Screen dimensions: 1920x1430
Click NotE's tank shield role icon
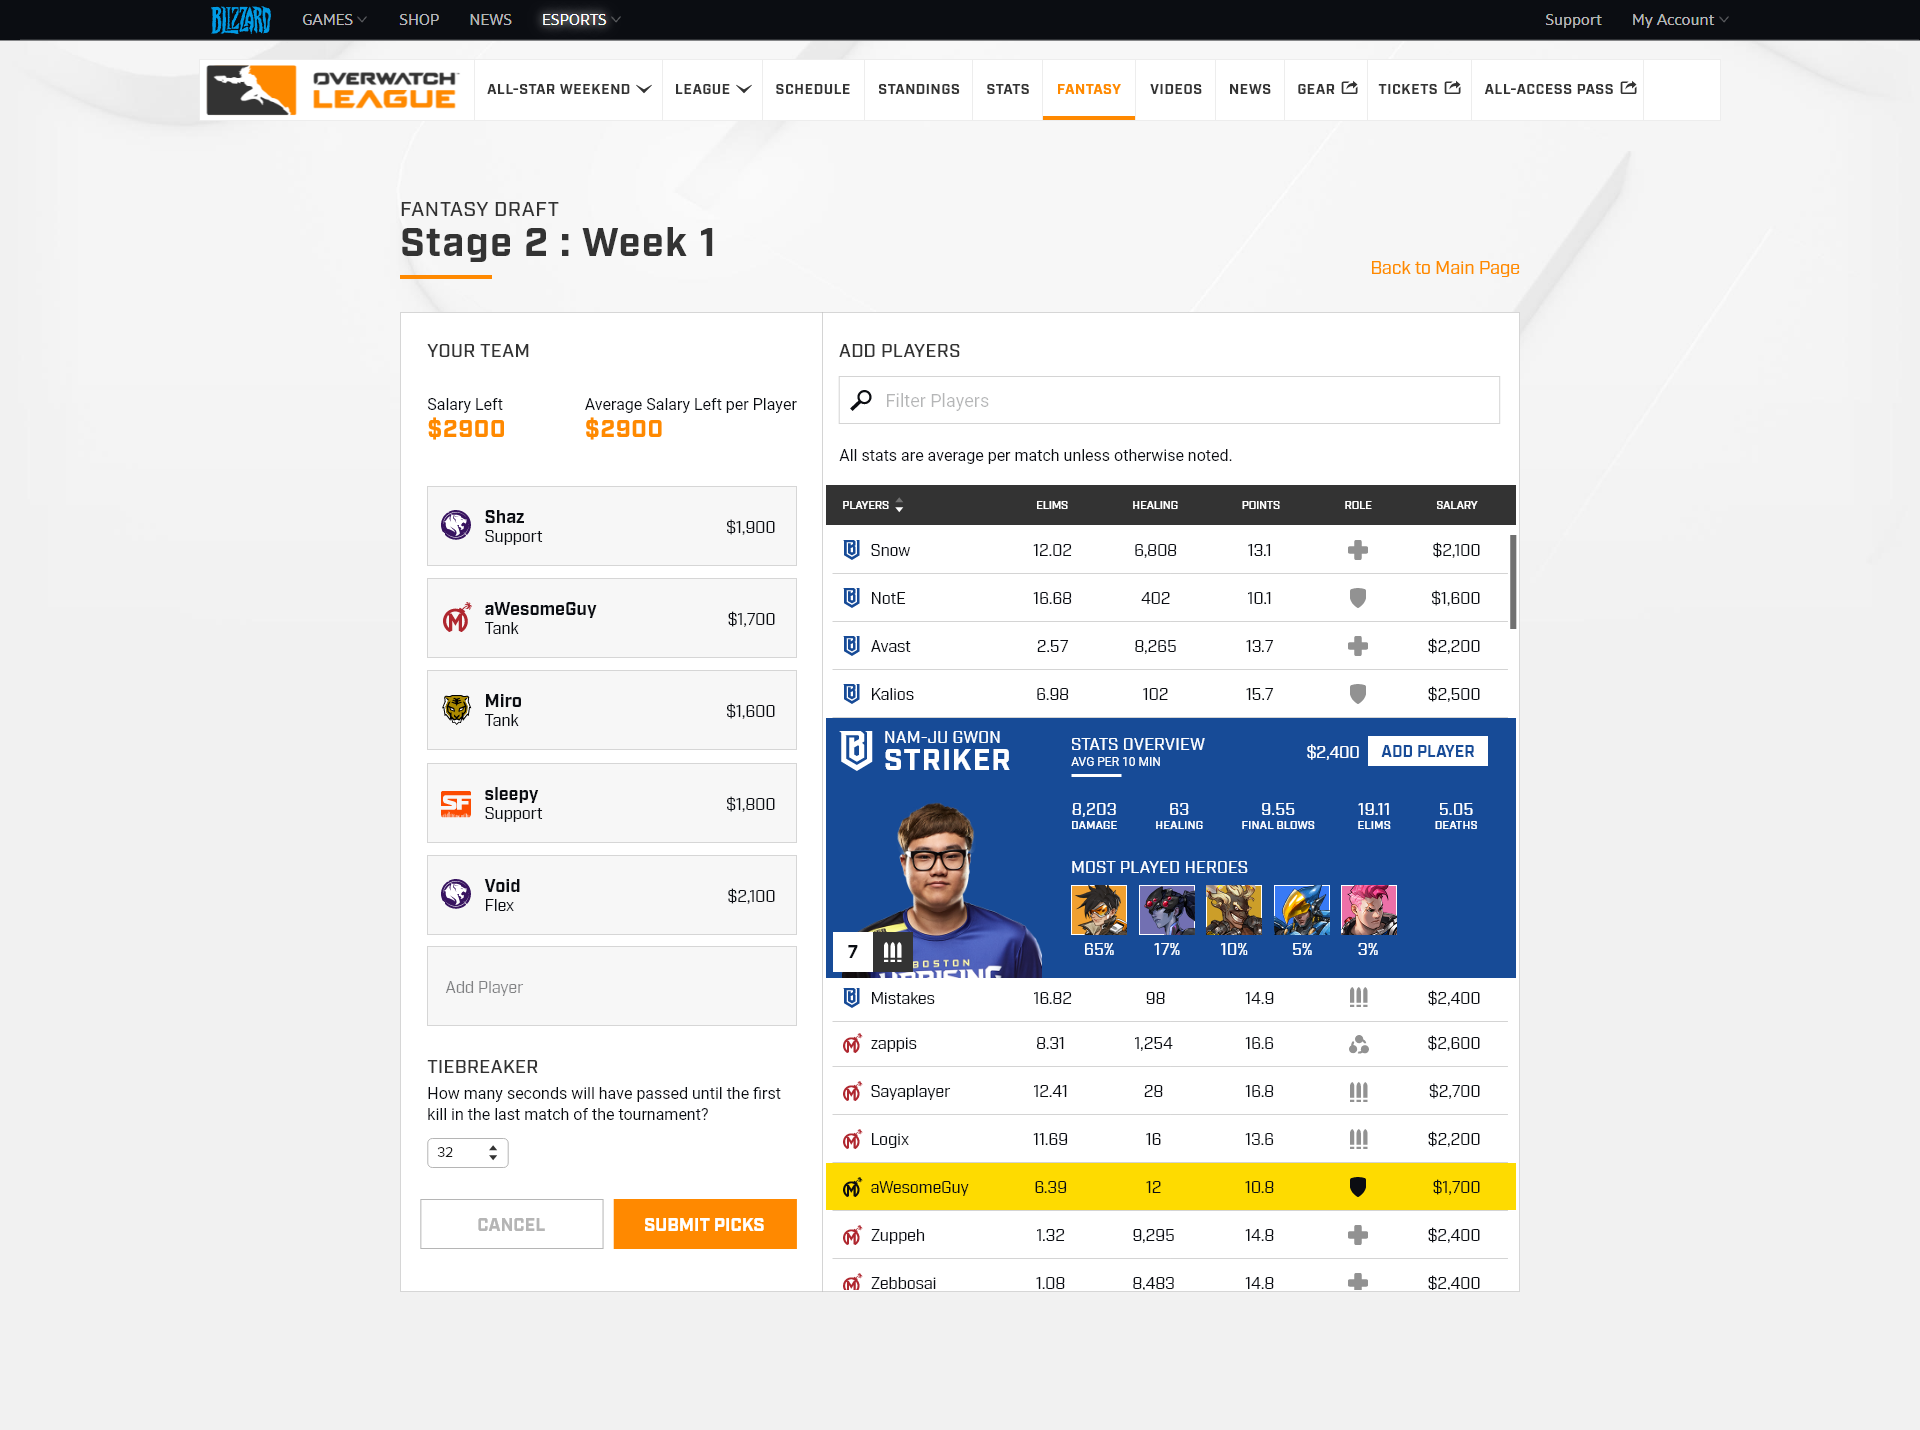coord(1358,598)
